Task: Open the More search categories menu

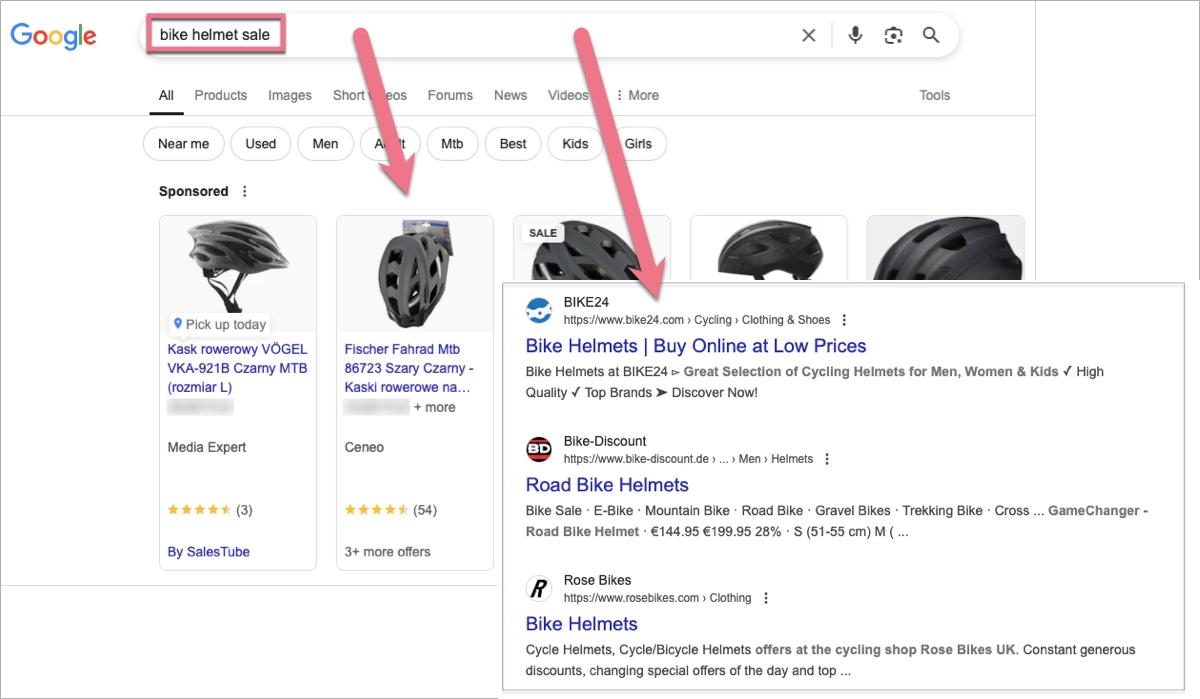Action: coord(641,95)
